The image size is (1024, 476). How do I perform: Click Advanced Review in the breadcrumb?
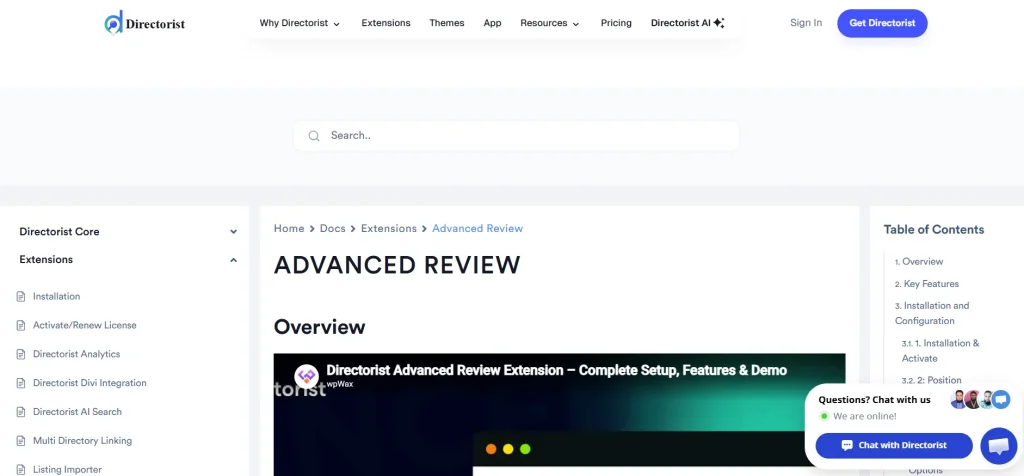pos(477,229)
